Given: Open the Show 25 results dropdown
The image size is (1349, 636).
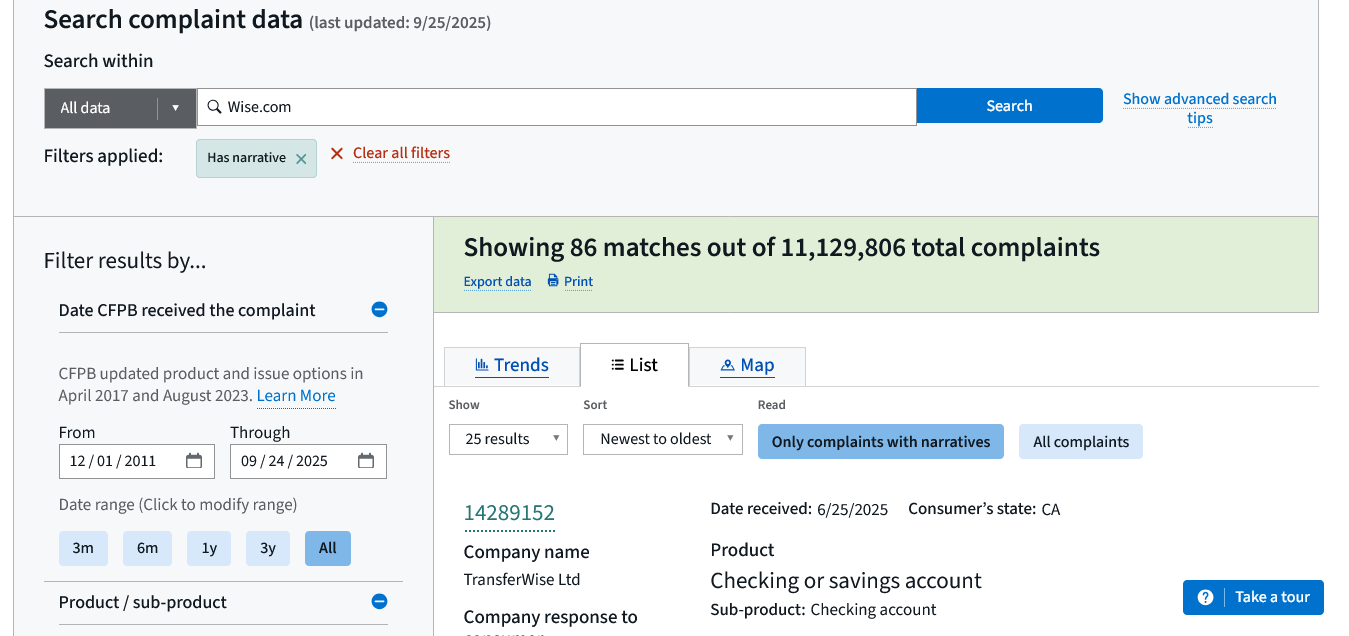Looking at the screenshot, I should [508, 440].
